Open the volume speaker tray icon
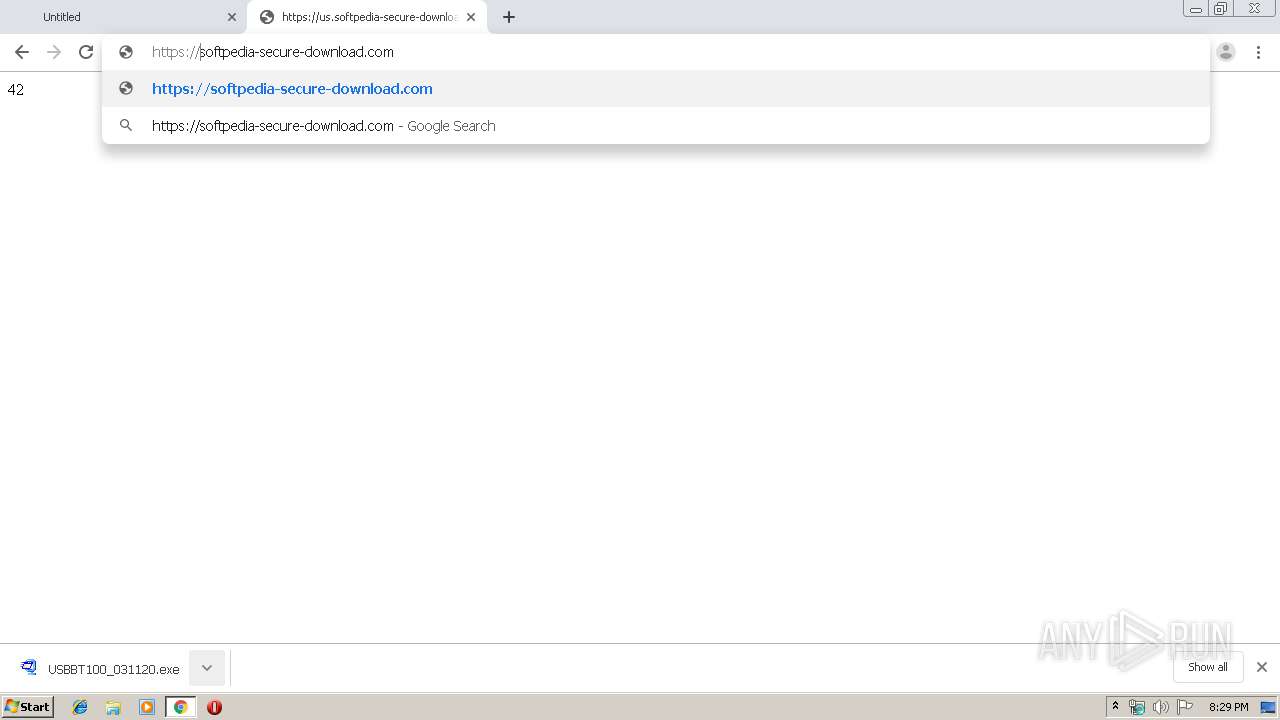This screenshot has height=720, width=1280. (1160, 707)
